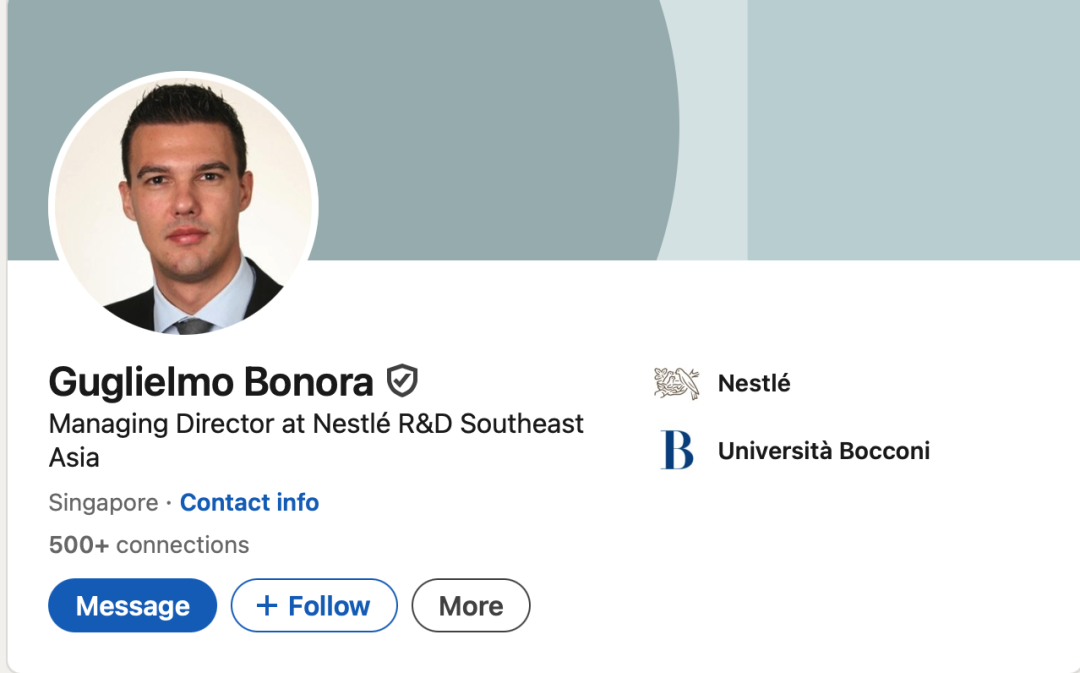This screenshot has height=673, width=1080.
Task: Click the light pale section of banner
Action: tap(910, 130)
